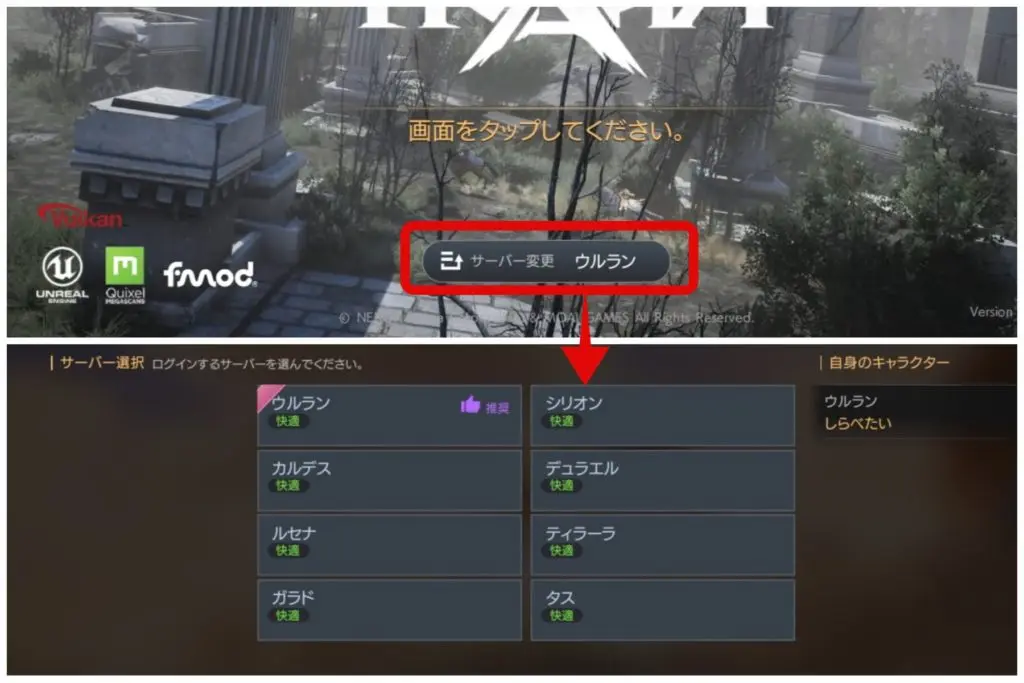Image resolution: width=1024 pixels, height=683 pixels.
Task: Choose the デュラエル server
Action: [663, 480]
